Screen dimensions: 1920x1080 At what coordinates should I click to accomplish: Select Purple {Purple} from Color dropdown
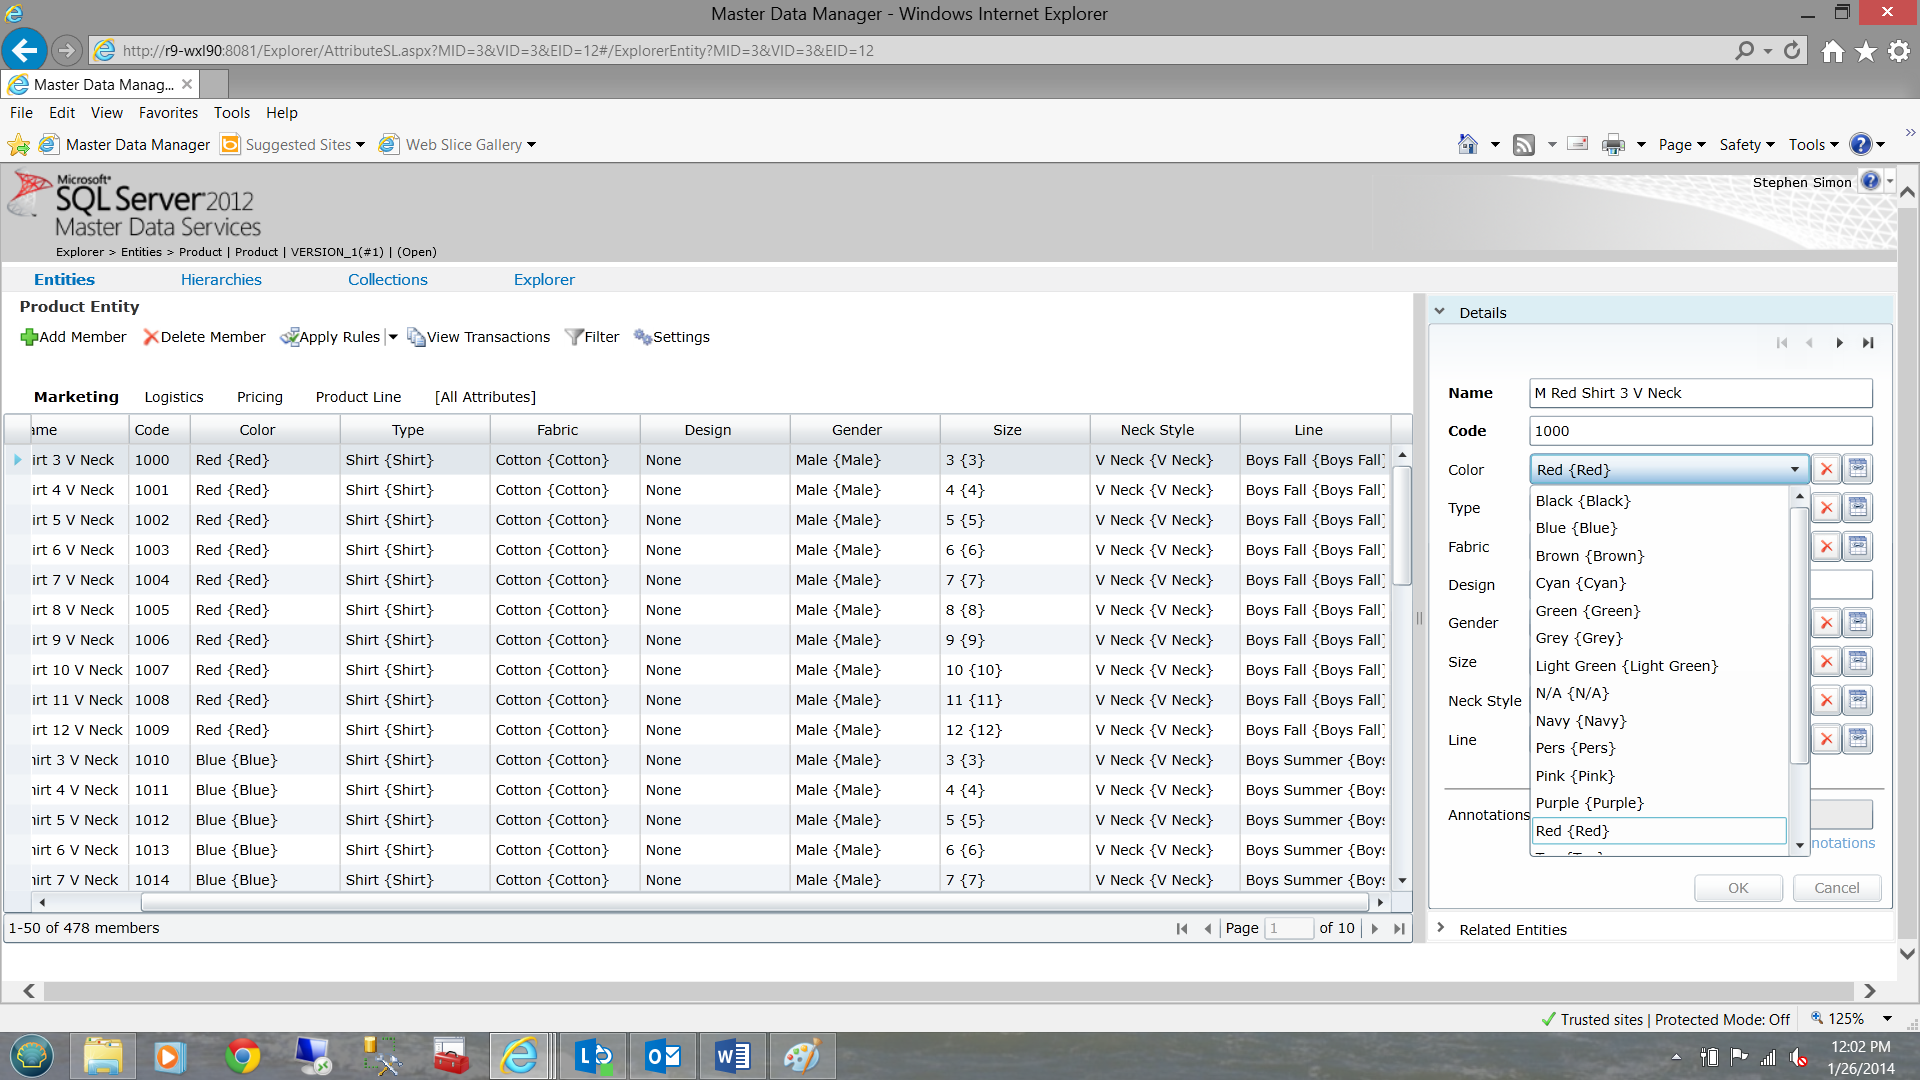(x=1588, y=802)
